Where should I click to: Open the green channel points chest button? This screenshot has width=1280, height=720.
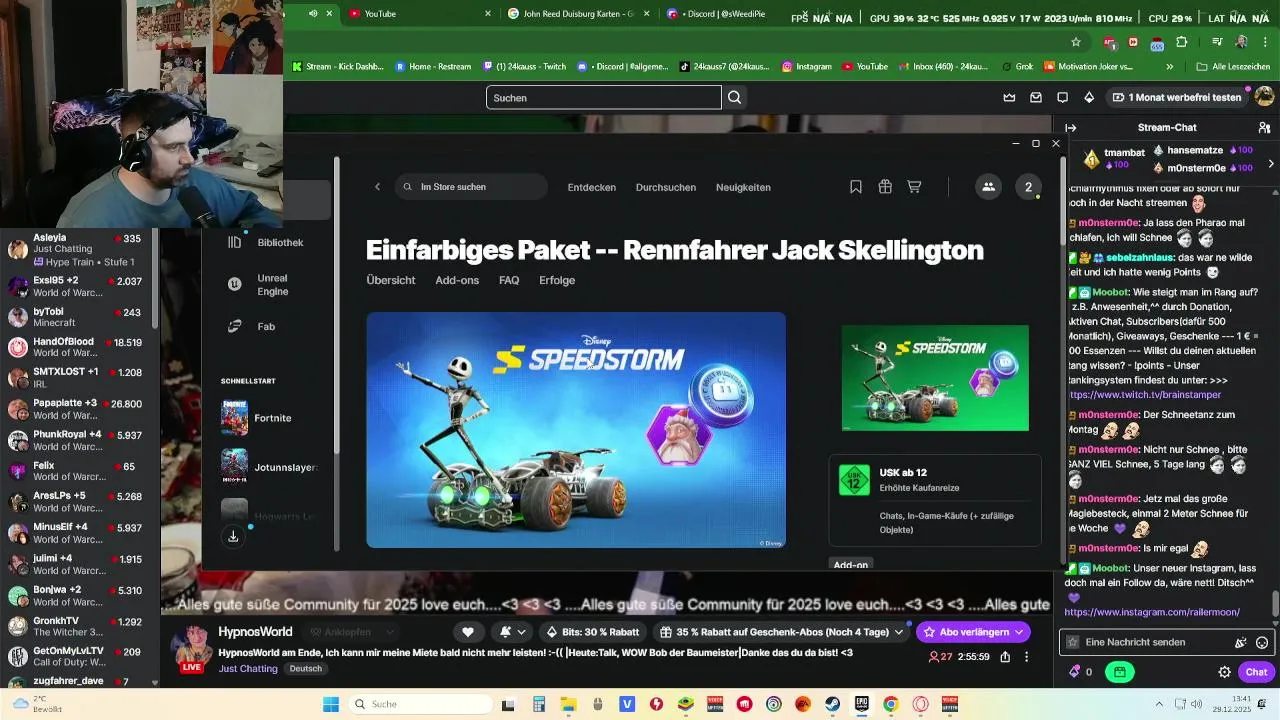click(1119, 672)
